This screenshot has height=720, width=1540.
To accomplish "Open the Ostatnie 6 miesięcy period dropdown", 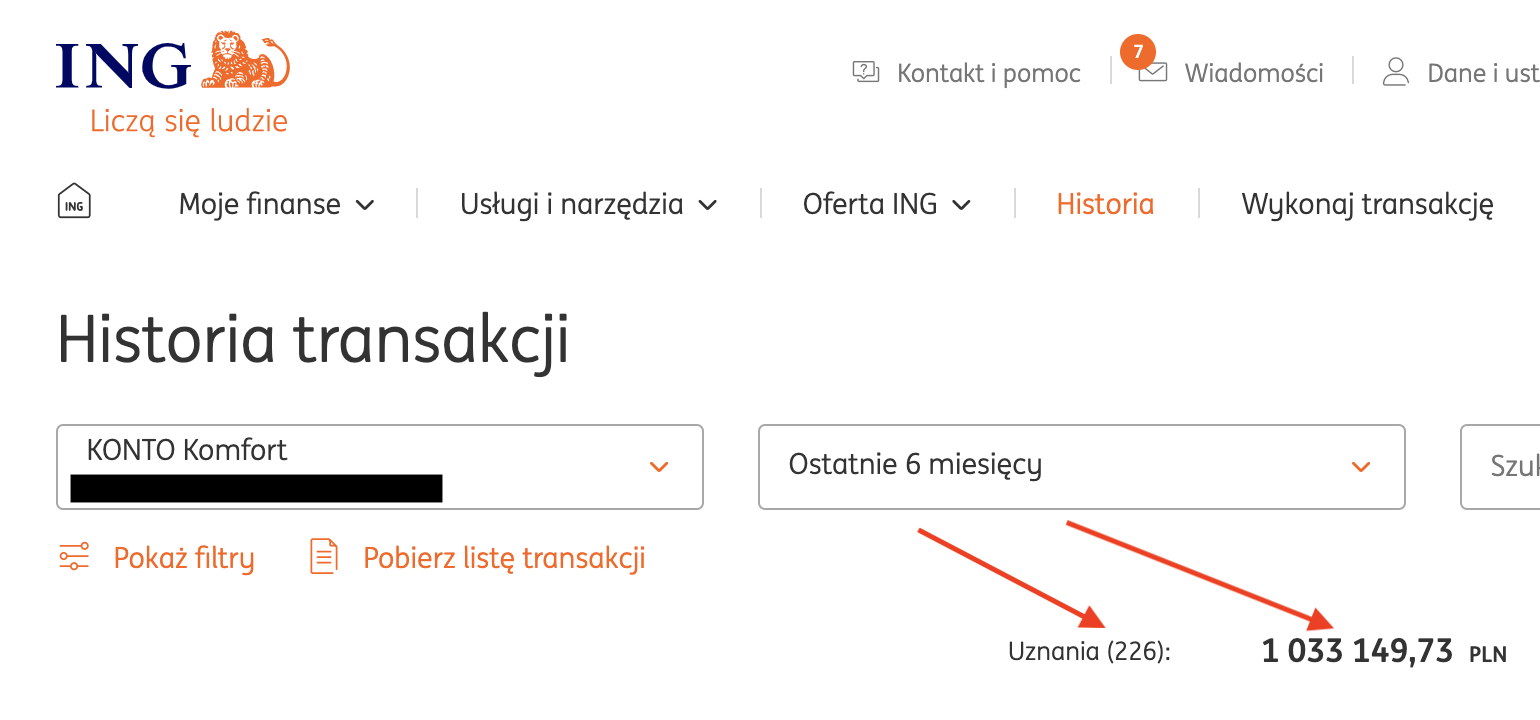I will click(x=1082, y=467).
